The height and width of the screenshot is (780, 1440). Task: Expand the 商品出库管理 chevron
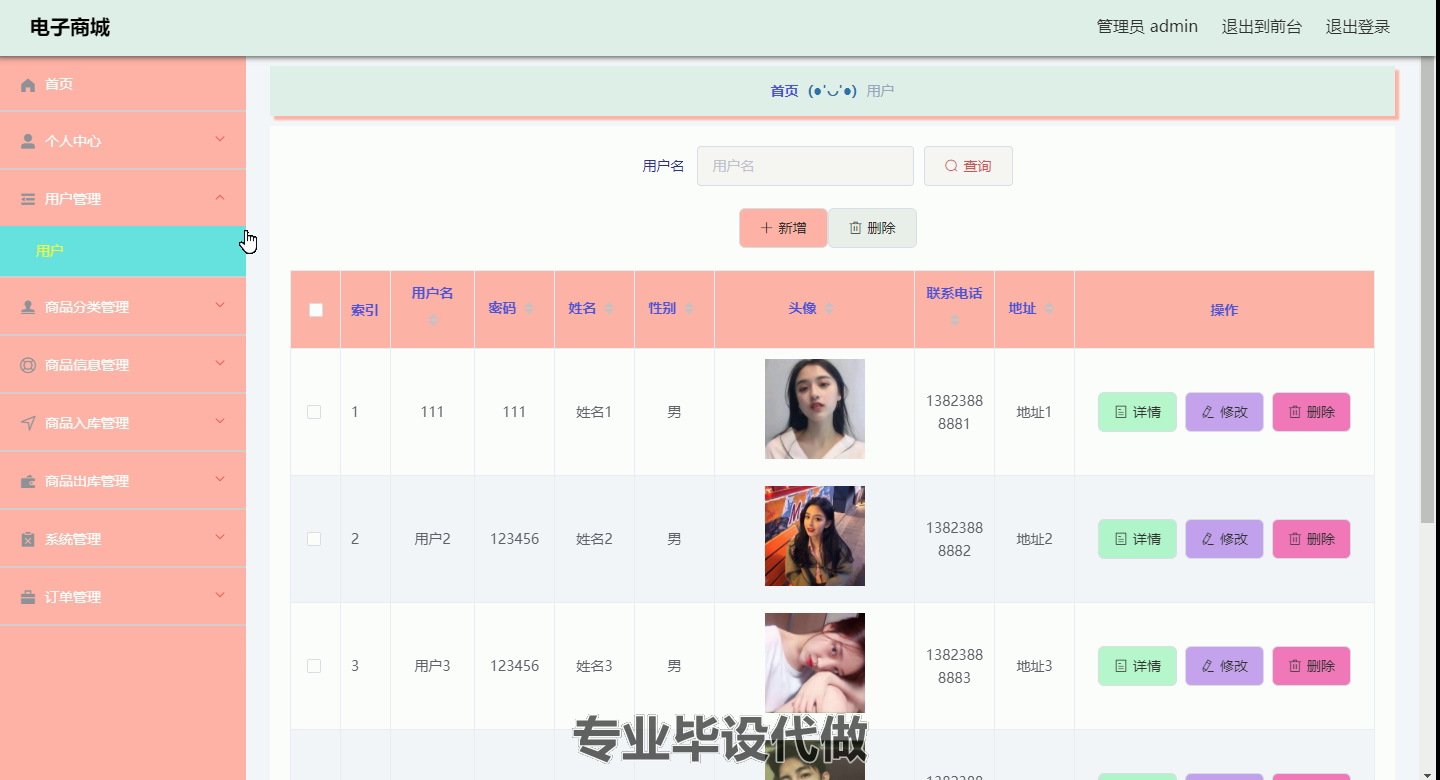click(221, 479)
